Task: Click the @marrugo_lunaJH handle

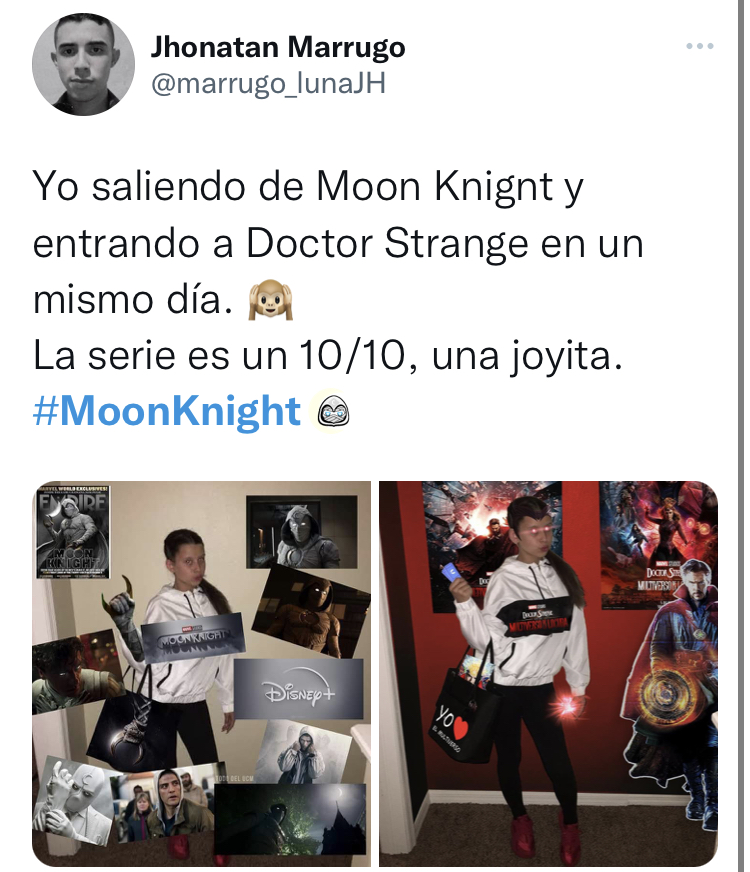Action: coord(268,84)
